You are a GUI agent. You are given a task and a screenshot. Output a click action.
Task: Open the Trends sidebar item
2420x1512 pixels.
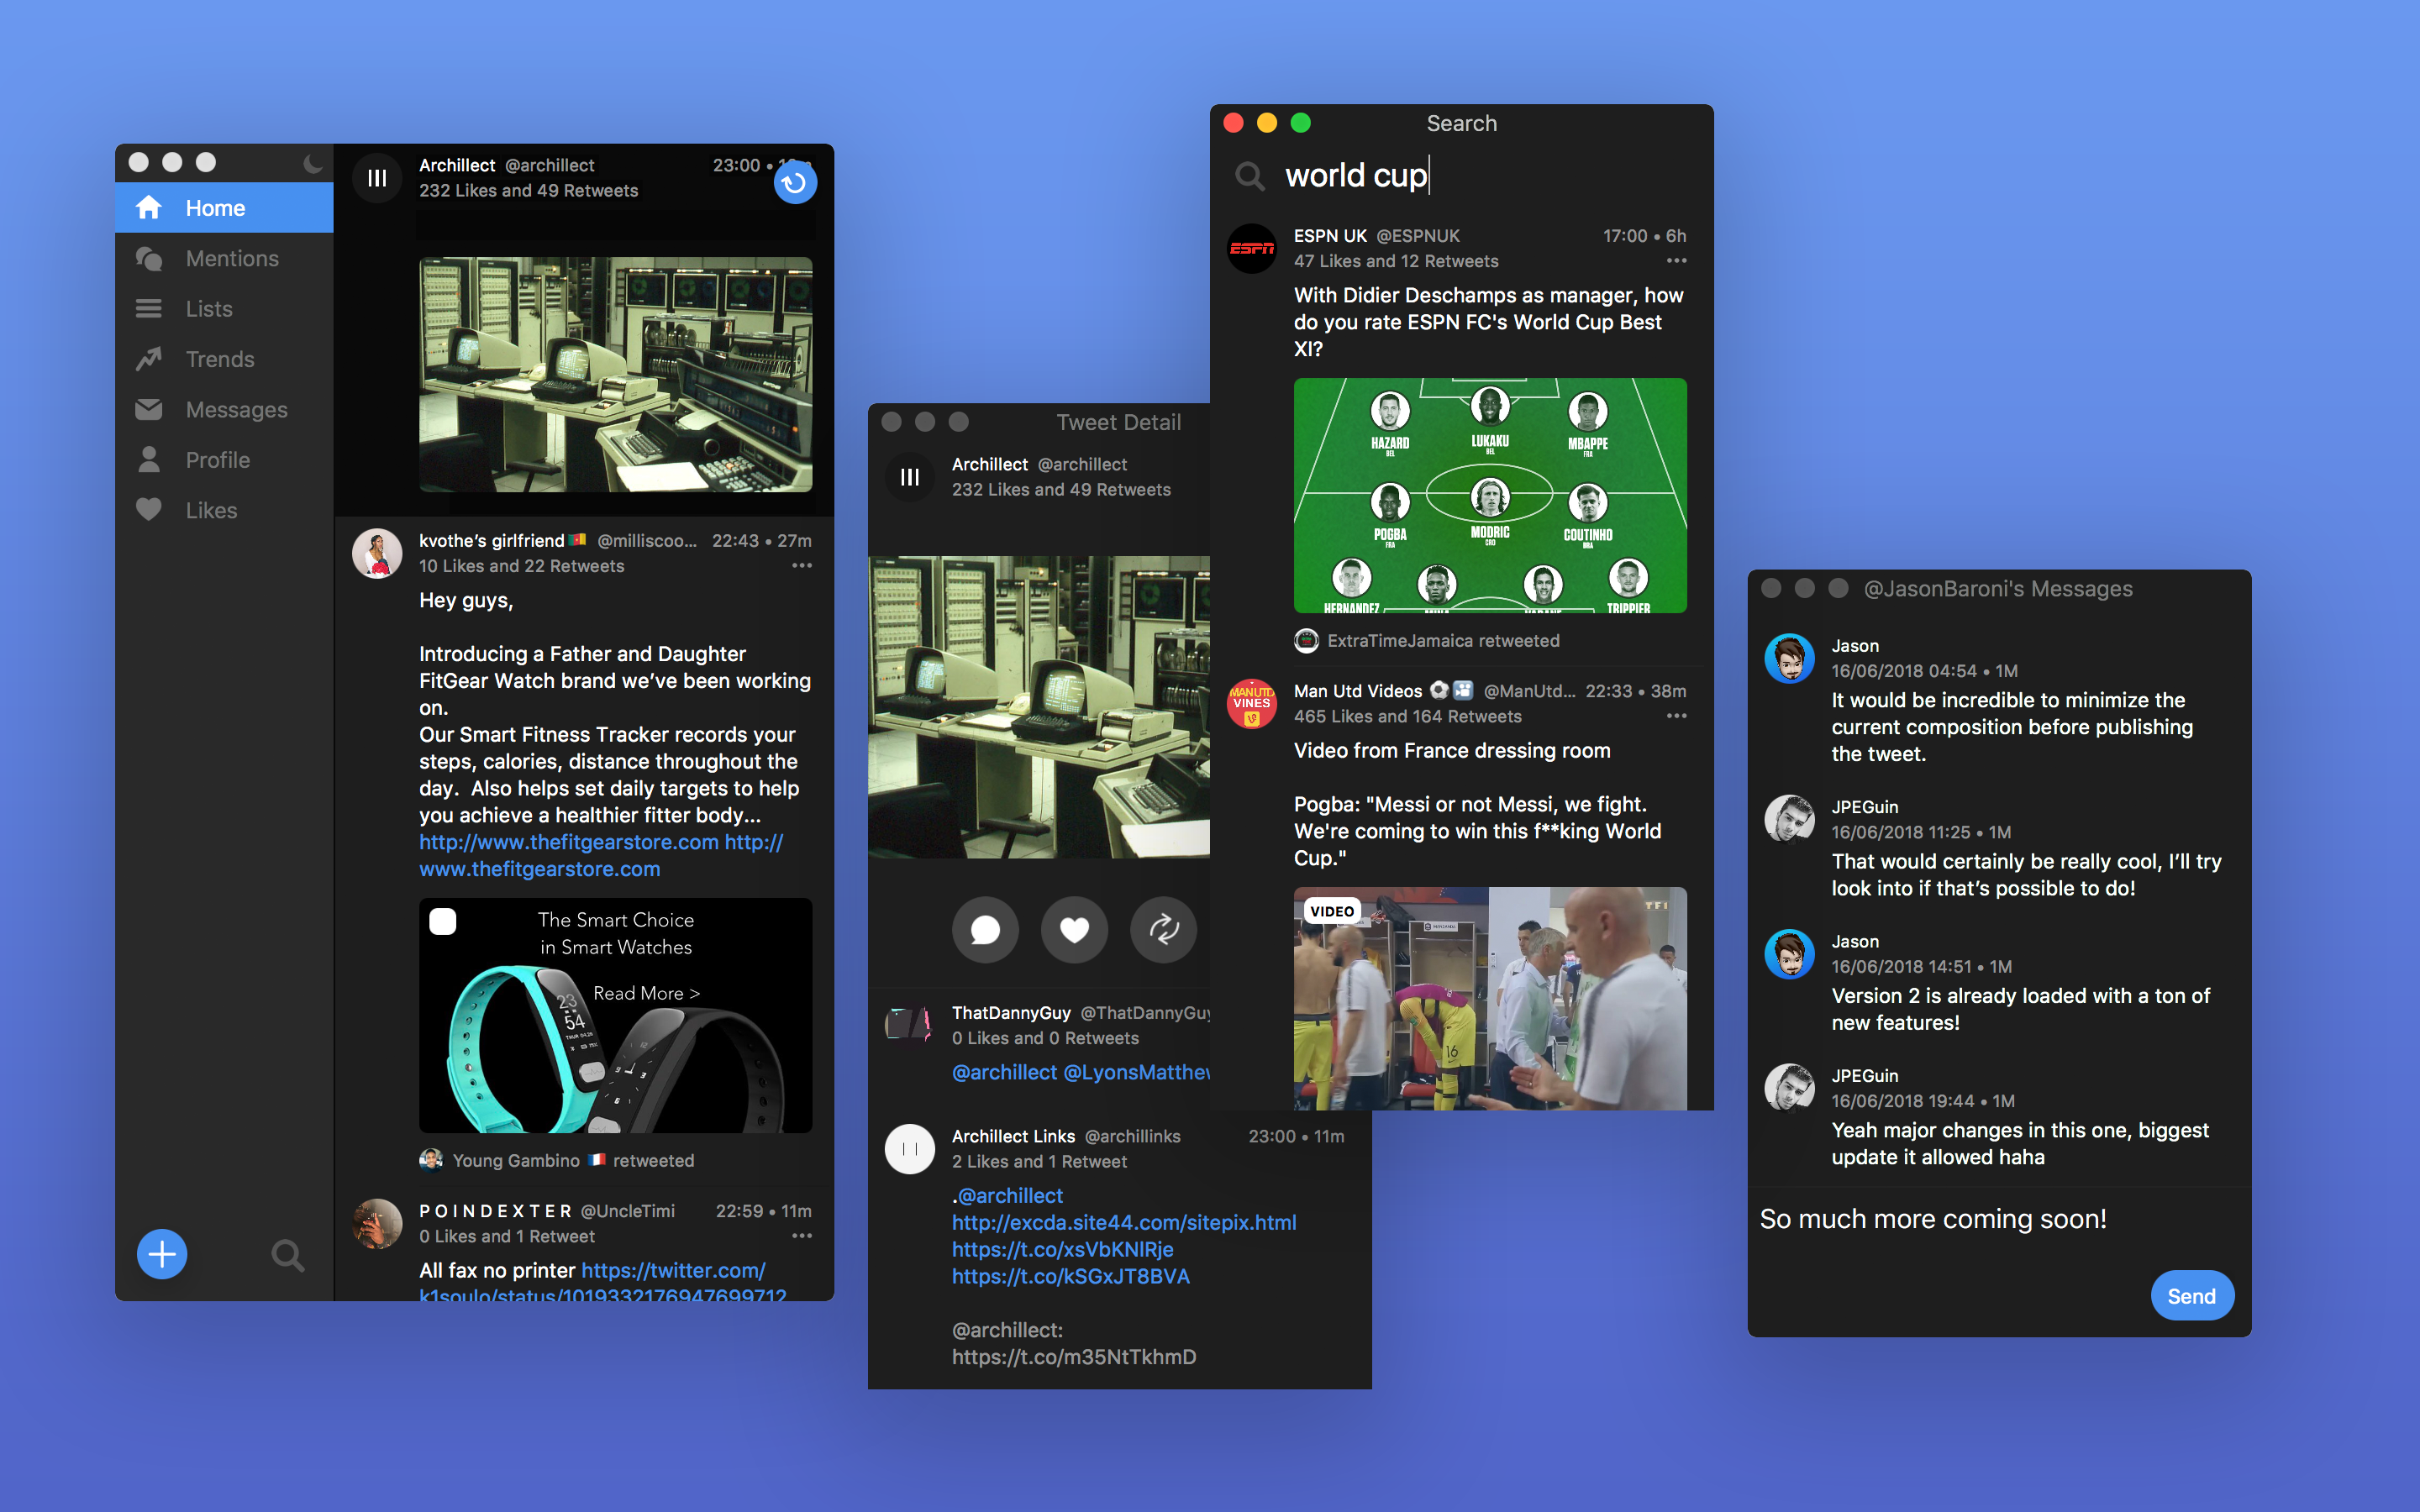[x=219, y=359]
